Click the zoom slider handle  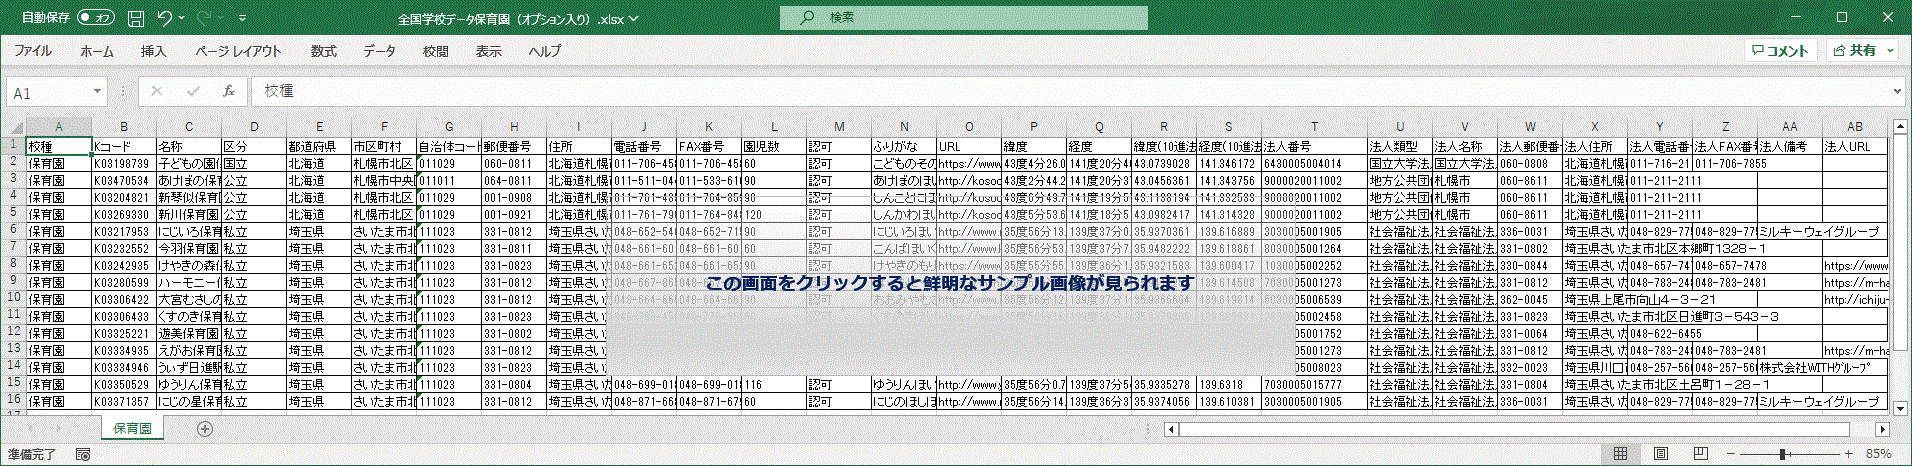1782,454
